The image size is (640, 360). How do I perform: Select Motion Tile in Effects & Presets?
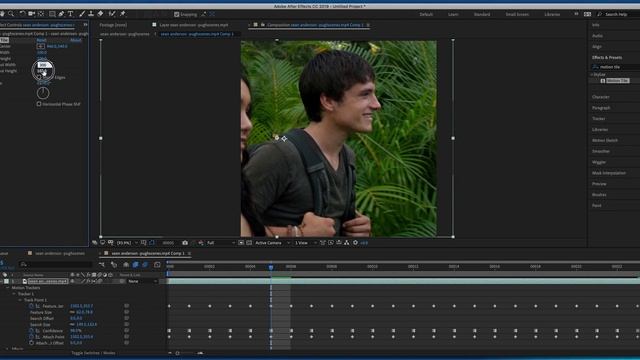pos(617,81)
